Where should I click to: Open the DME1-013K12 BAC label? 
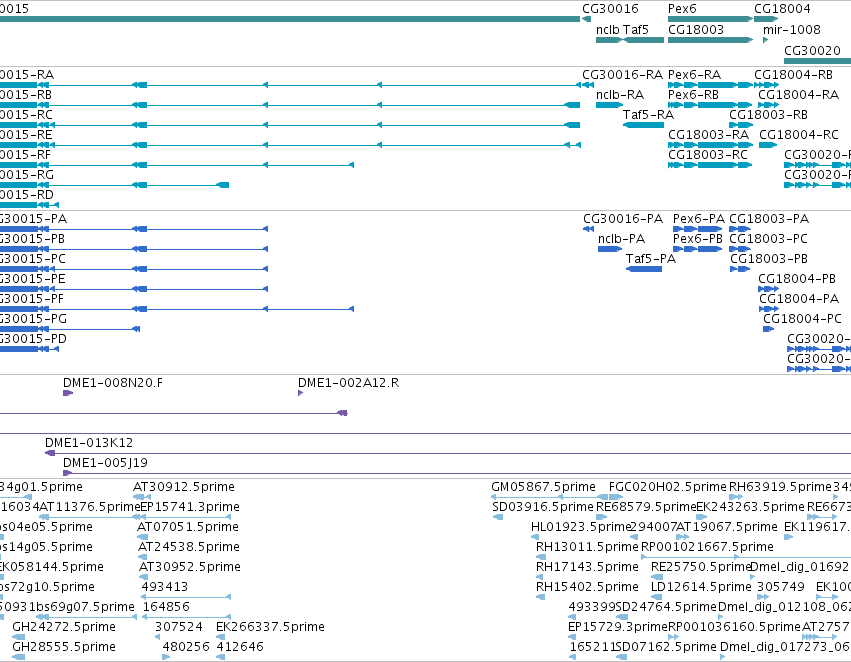coord(89,443)
